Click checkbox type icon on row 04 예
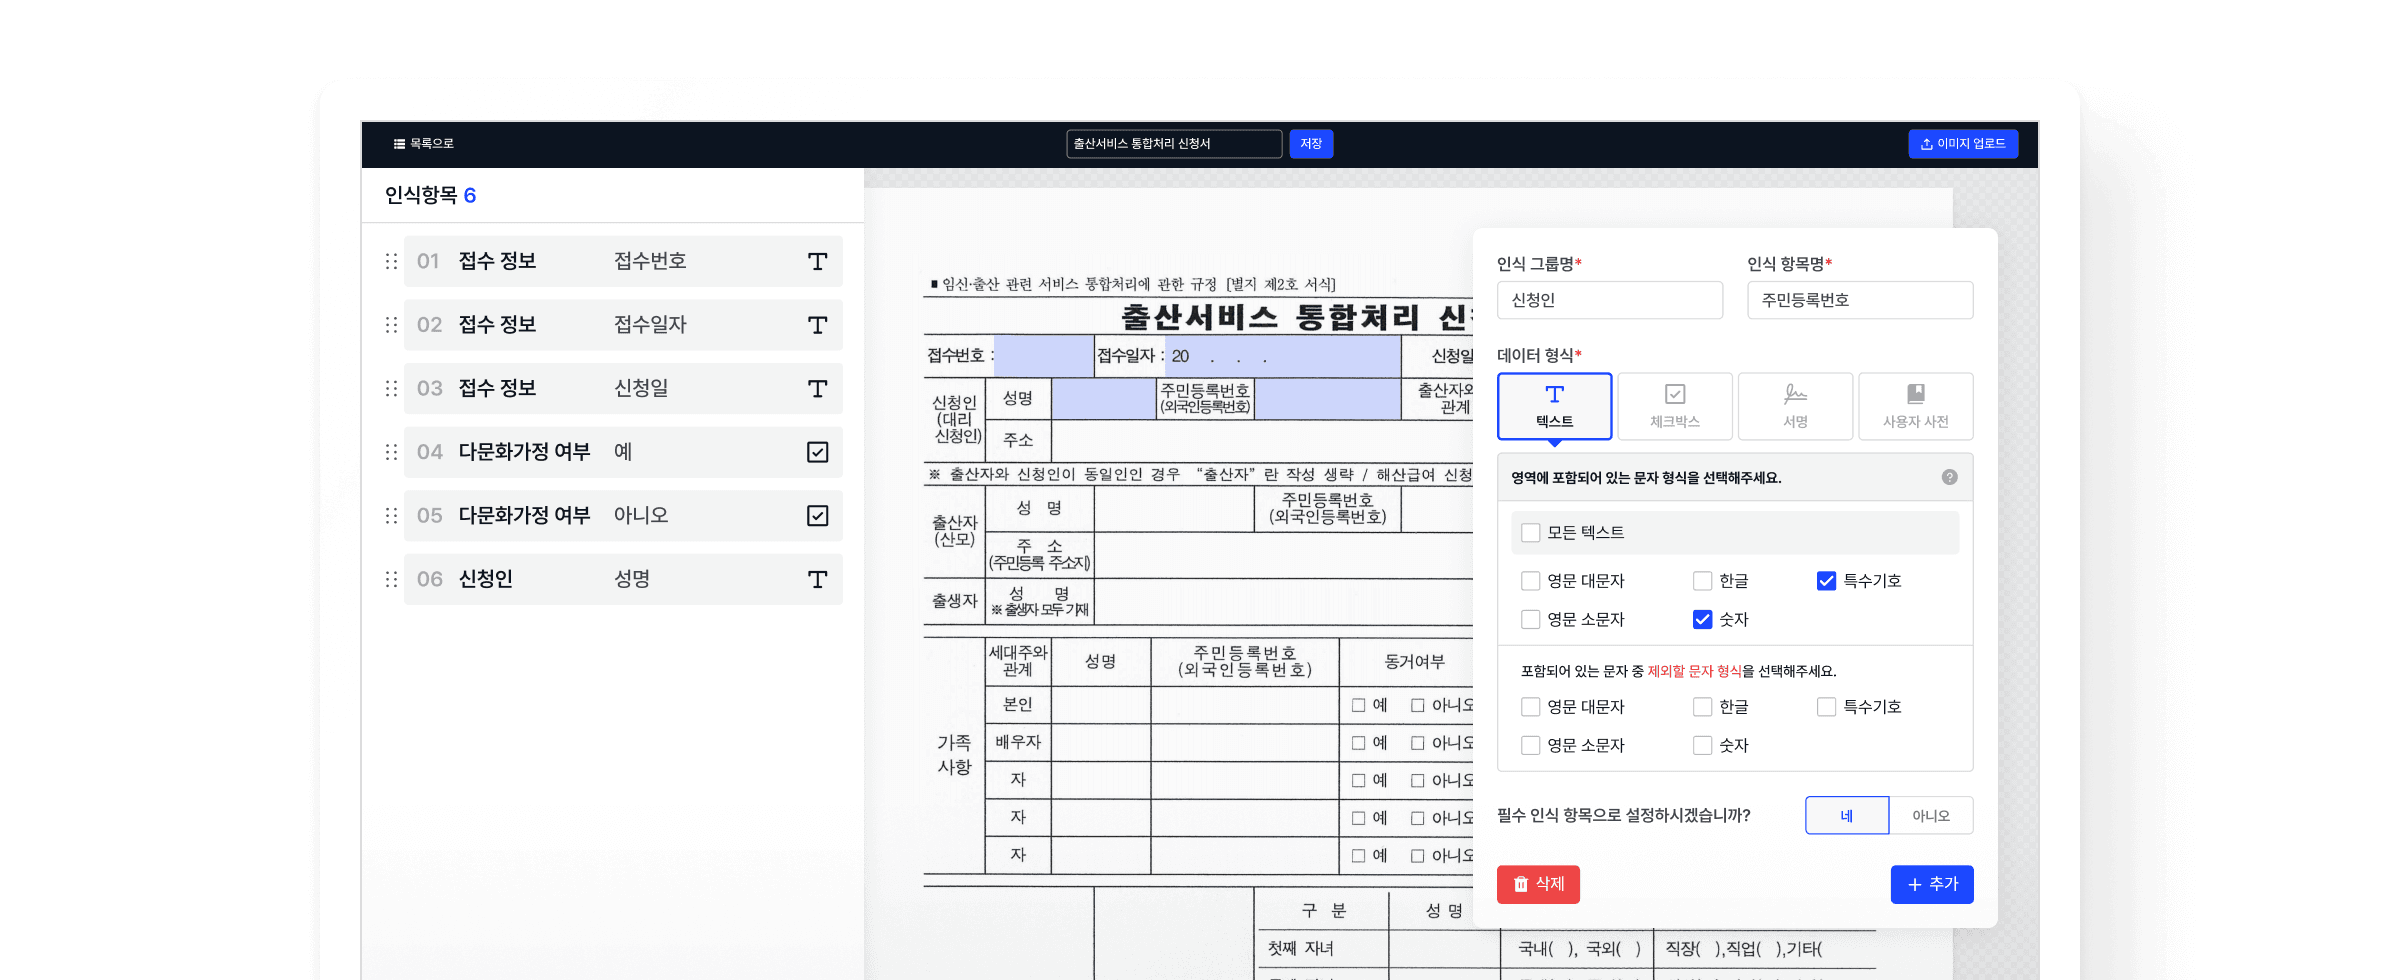Screen dimensions: 2400x980 click(817, 452)
